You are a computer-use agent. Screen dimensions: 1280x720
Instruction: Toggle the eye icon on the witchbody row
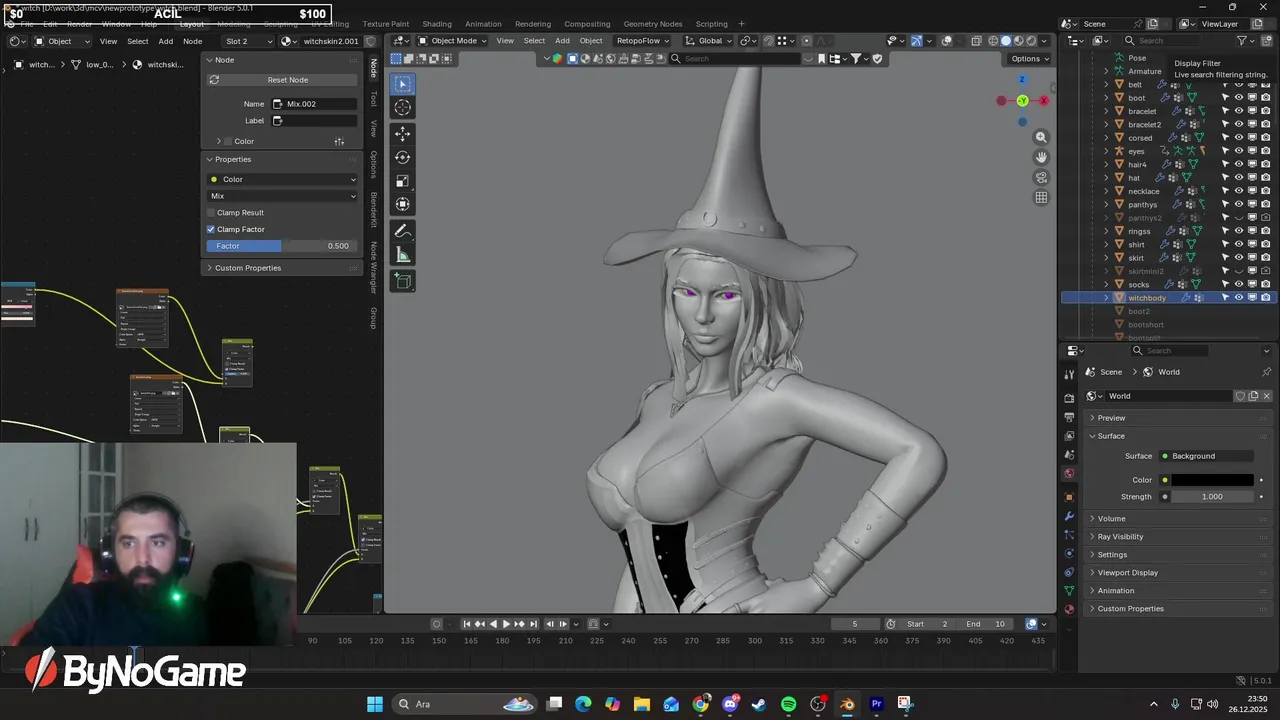pos(1239,298)
